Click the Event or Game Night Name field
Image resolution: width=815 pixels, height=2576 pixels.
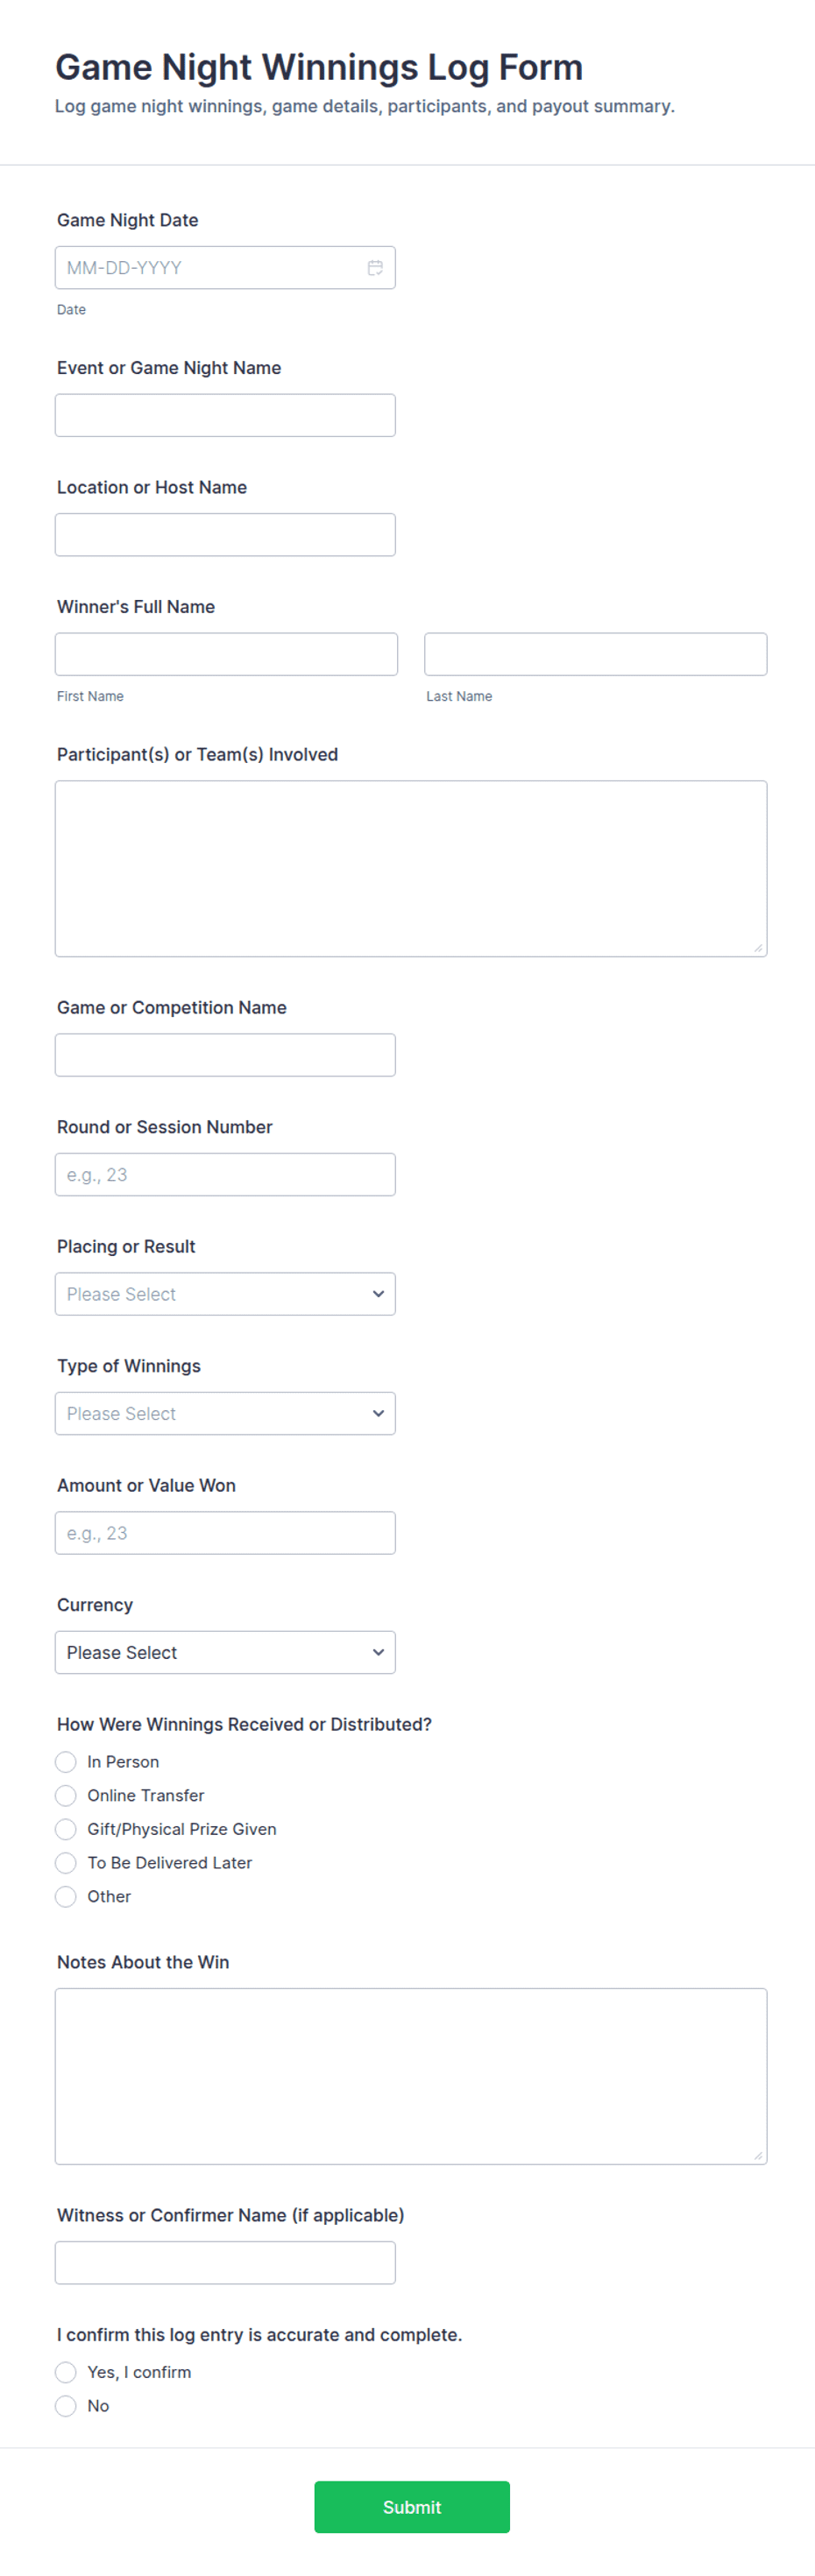coord(225,415)
